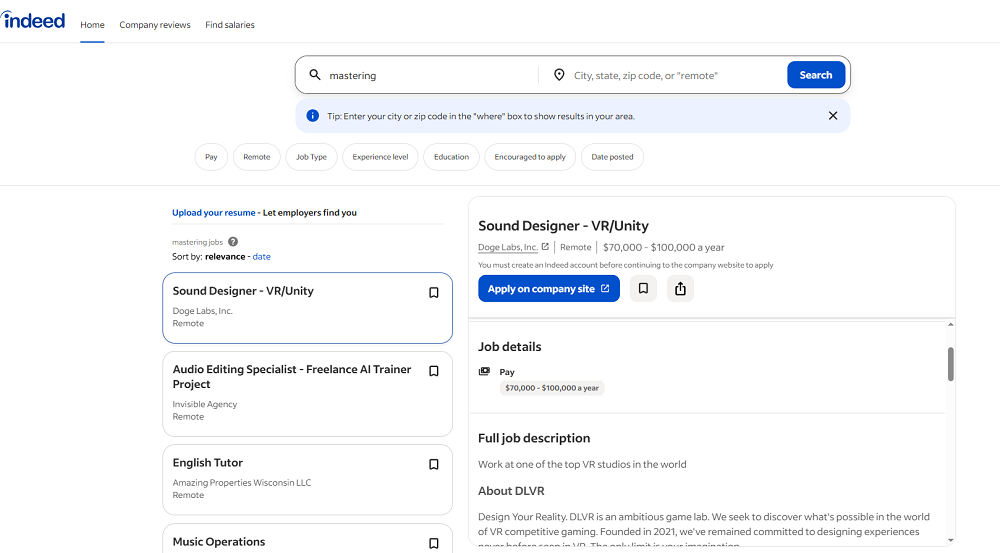
Task: Click the Pay money icon in Job details
Action: coord(485,371)
